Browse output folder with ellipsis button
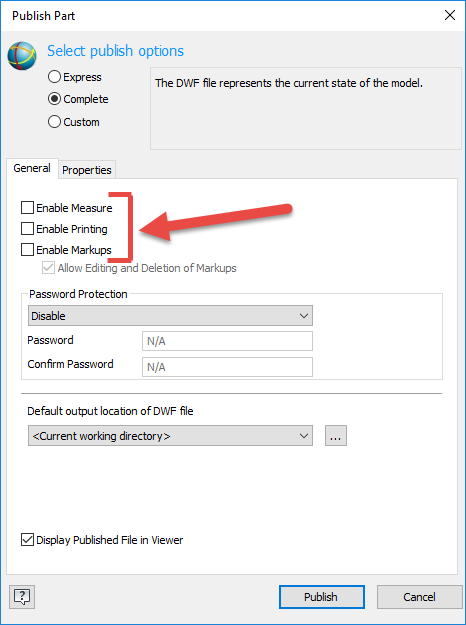Viewport: 466px width, 625px height. click(x=336, y=436)
